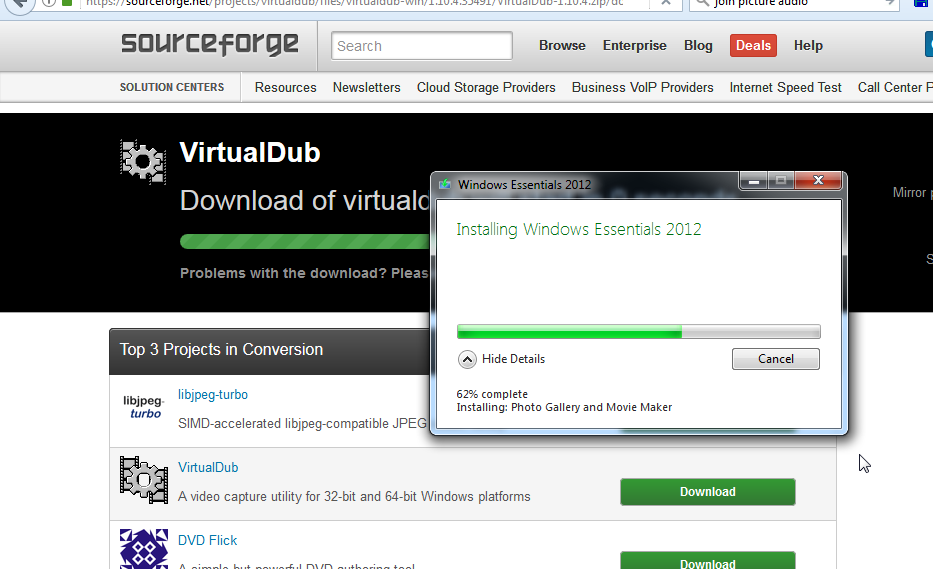Screen dimensions: 933x569
Task: Click browser back arrow button
Action: point(19,4)
